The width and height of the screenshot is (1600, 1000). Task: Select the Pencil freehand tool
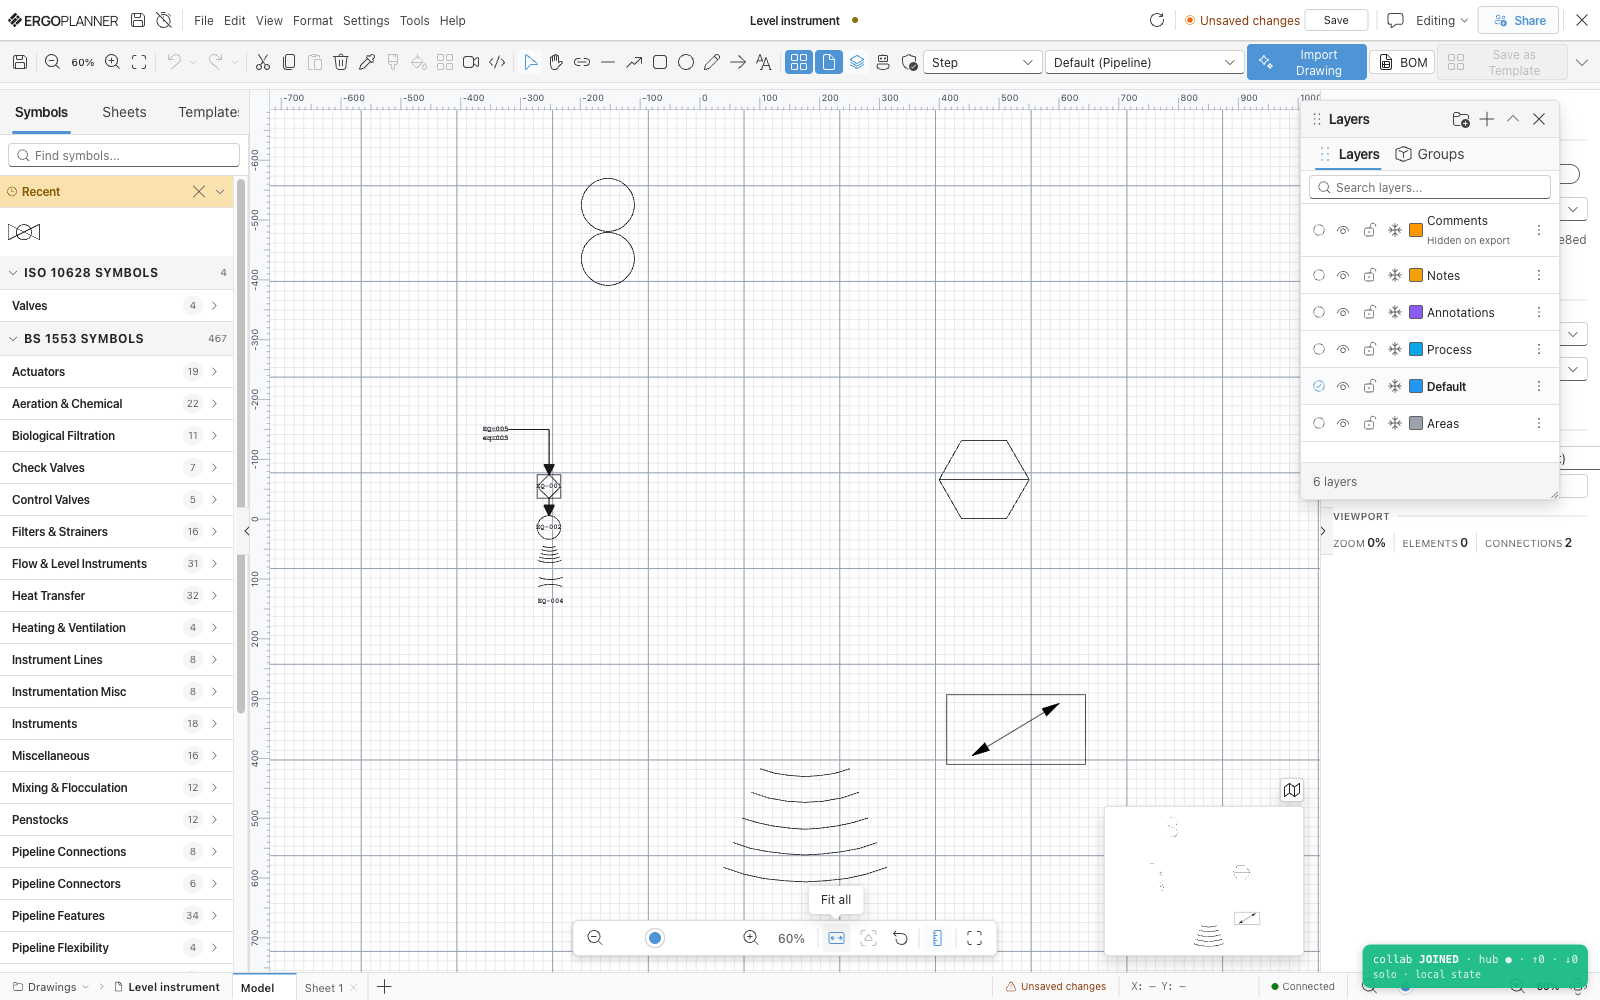point(712,62)
